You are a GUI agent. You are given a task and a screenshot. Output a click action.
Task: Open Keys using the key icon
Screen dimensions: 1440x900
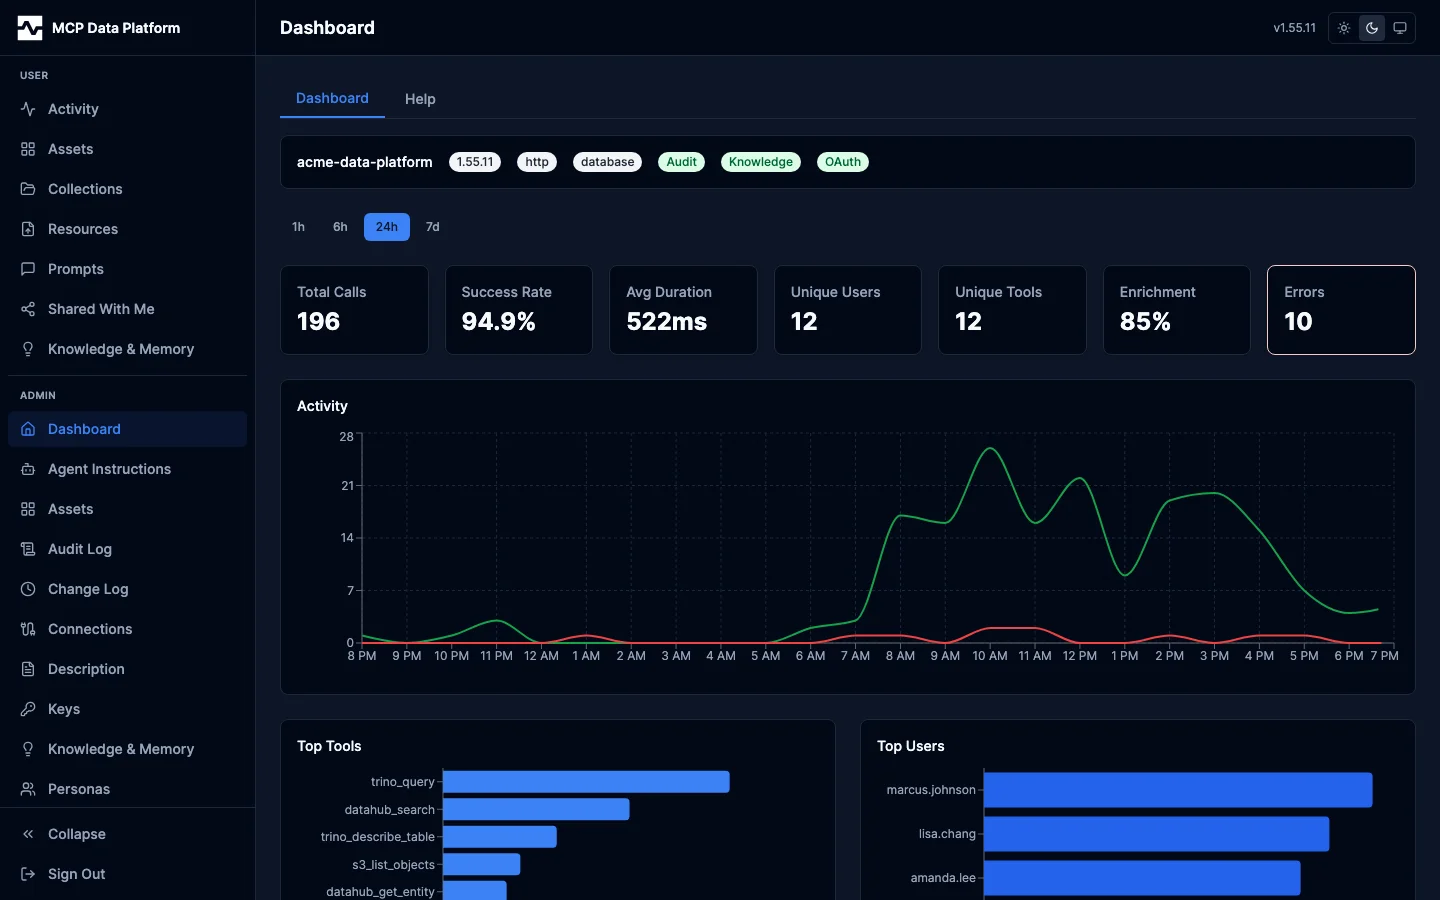(x=27, y=709)
